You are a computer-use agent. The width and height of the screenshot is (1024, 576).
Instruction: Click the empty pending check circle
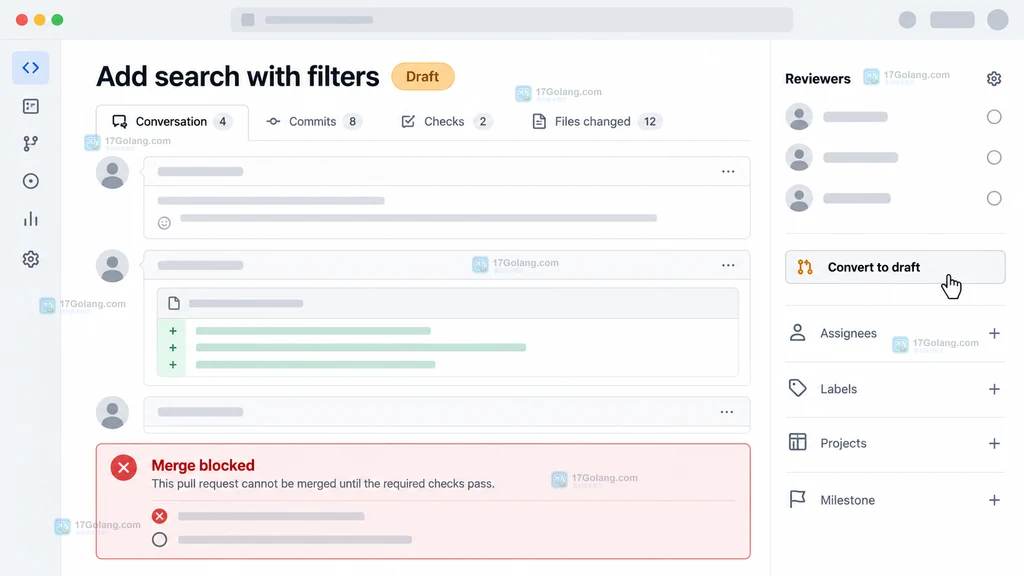(x=159, y=539)
